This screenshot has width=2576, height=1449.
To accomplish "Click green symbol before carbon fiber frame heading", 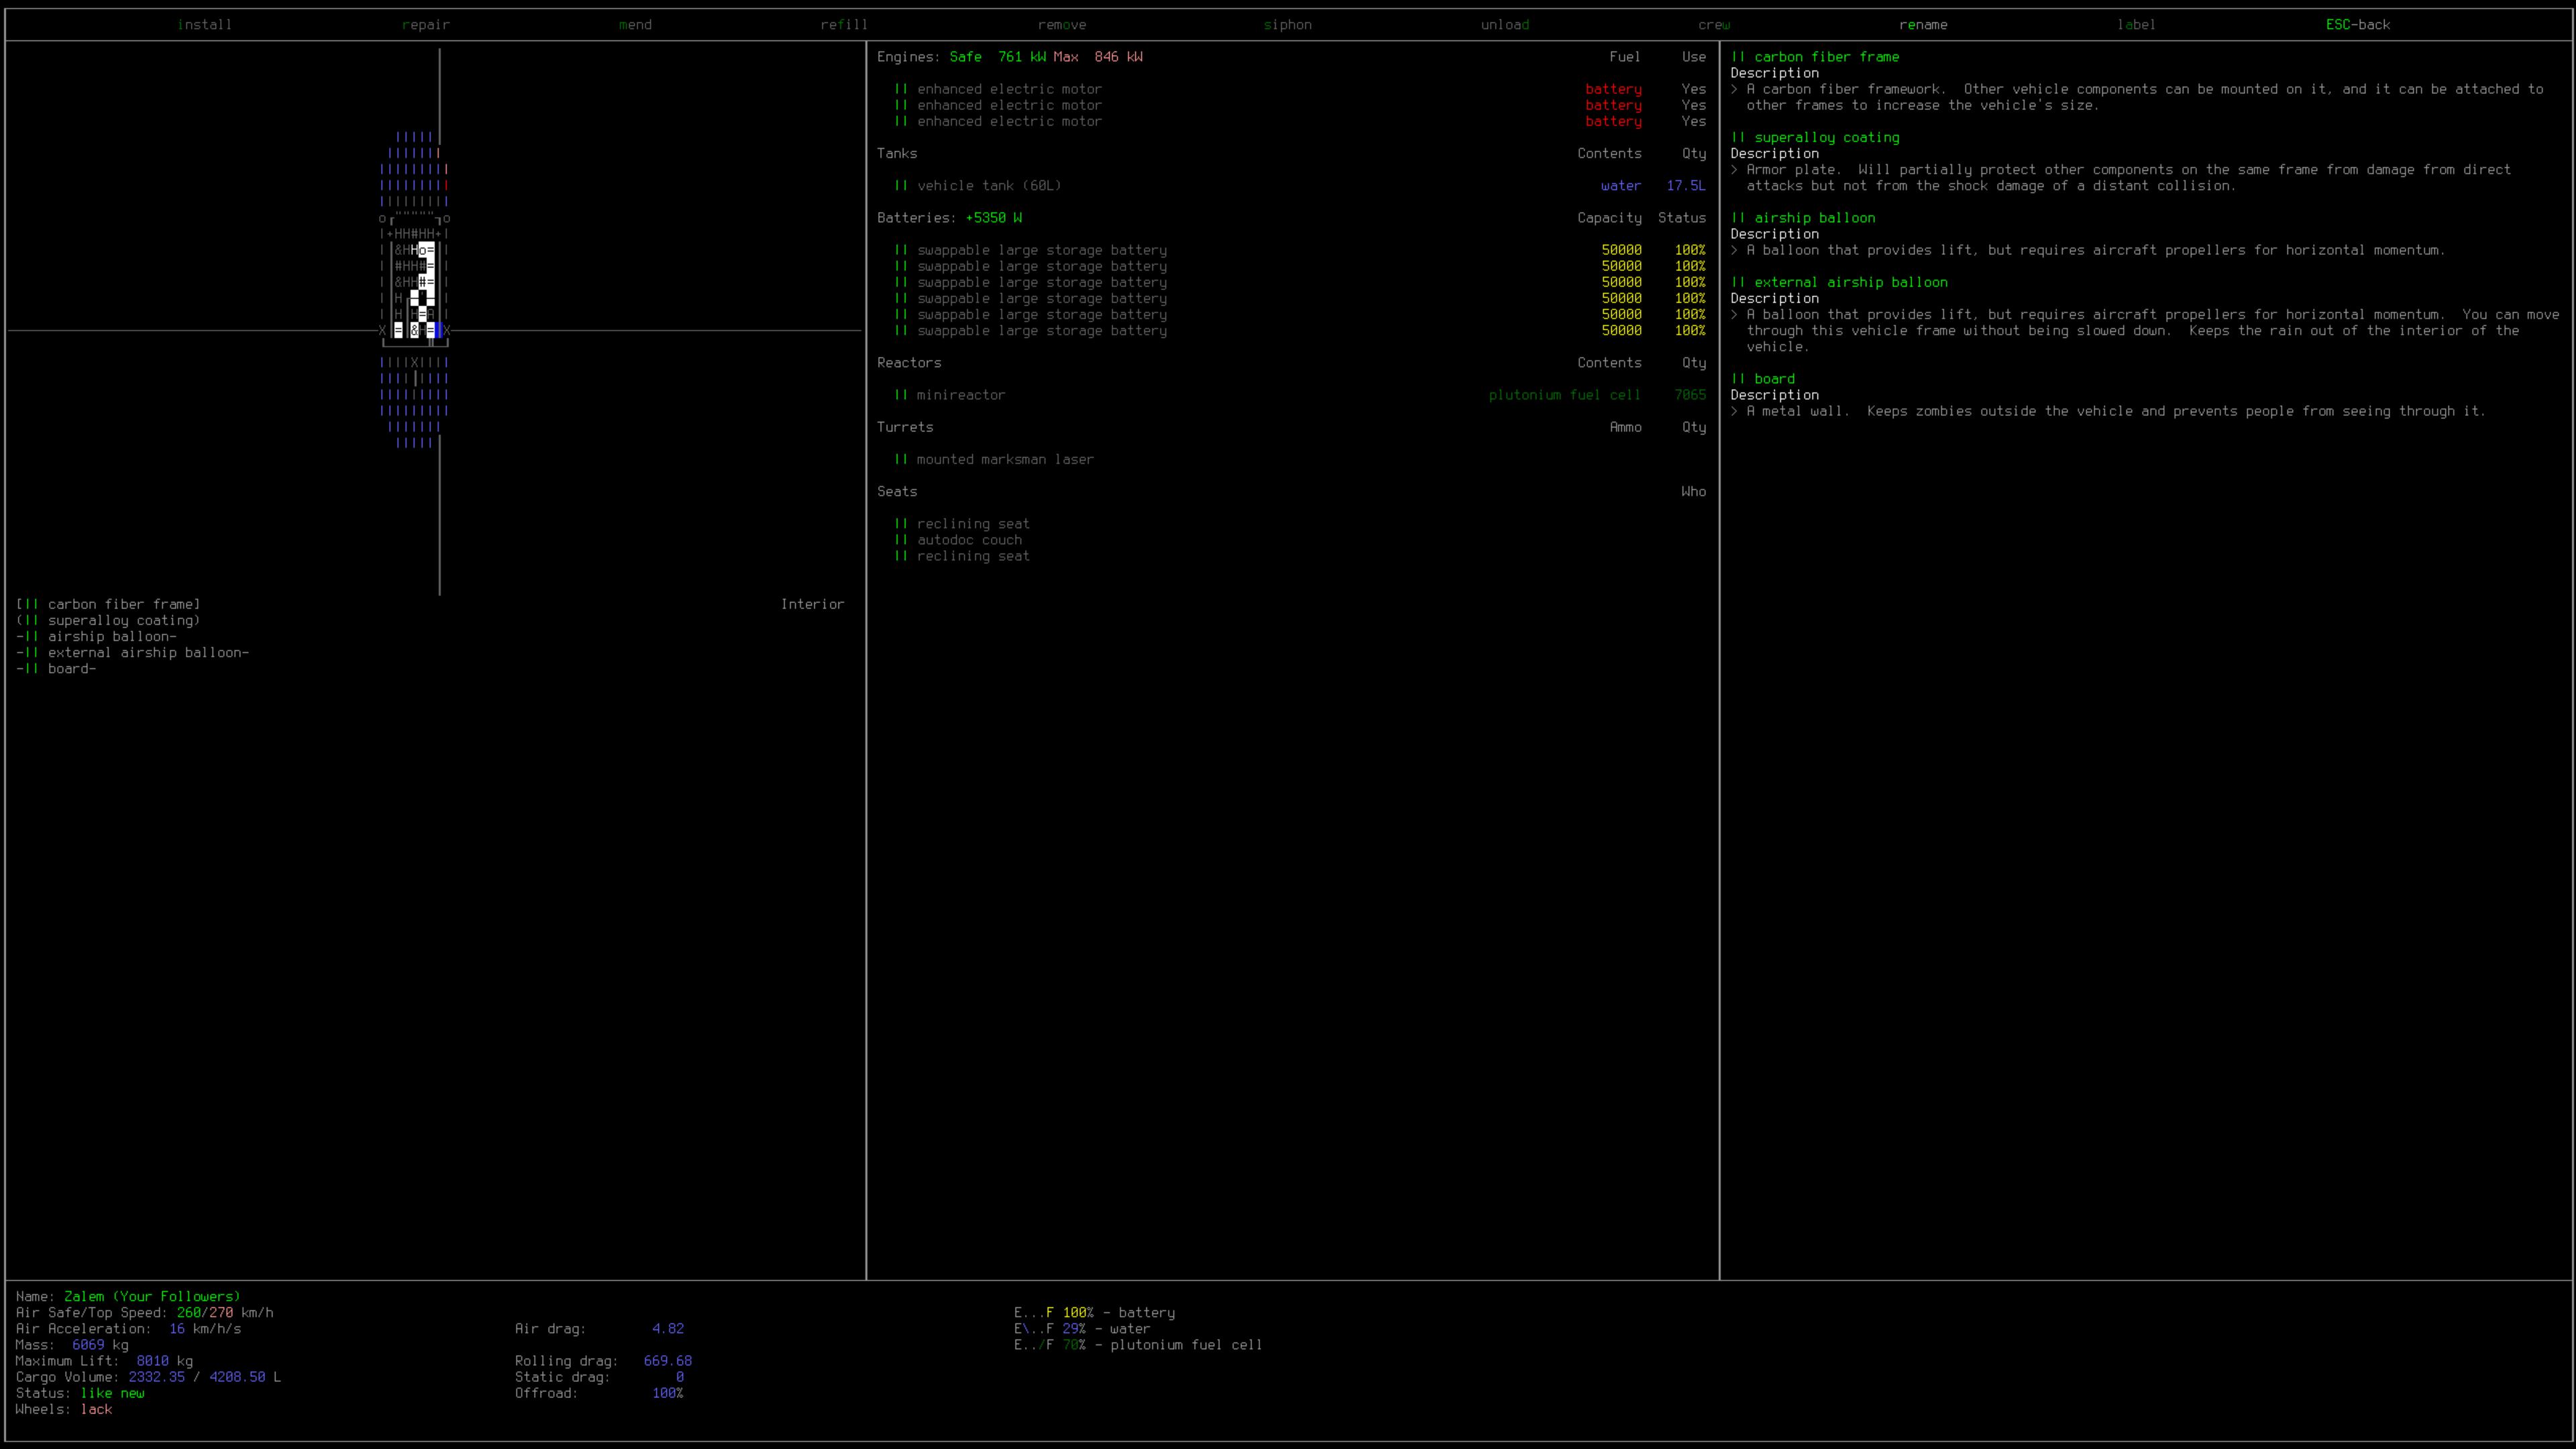I will 1738,57.
